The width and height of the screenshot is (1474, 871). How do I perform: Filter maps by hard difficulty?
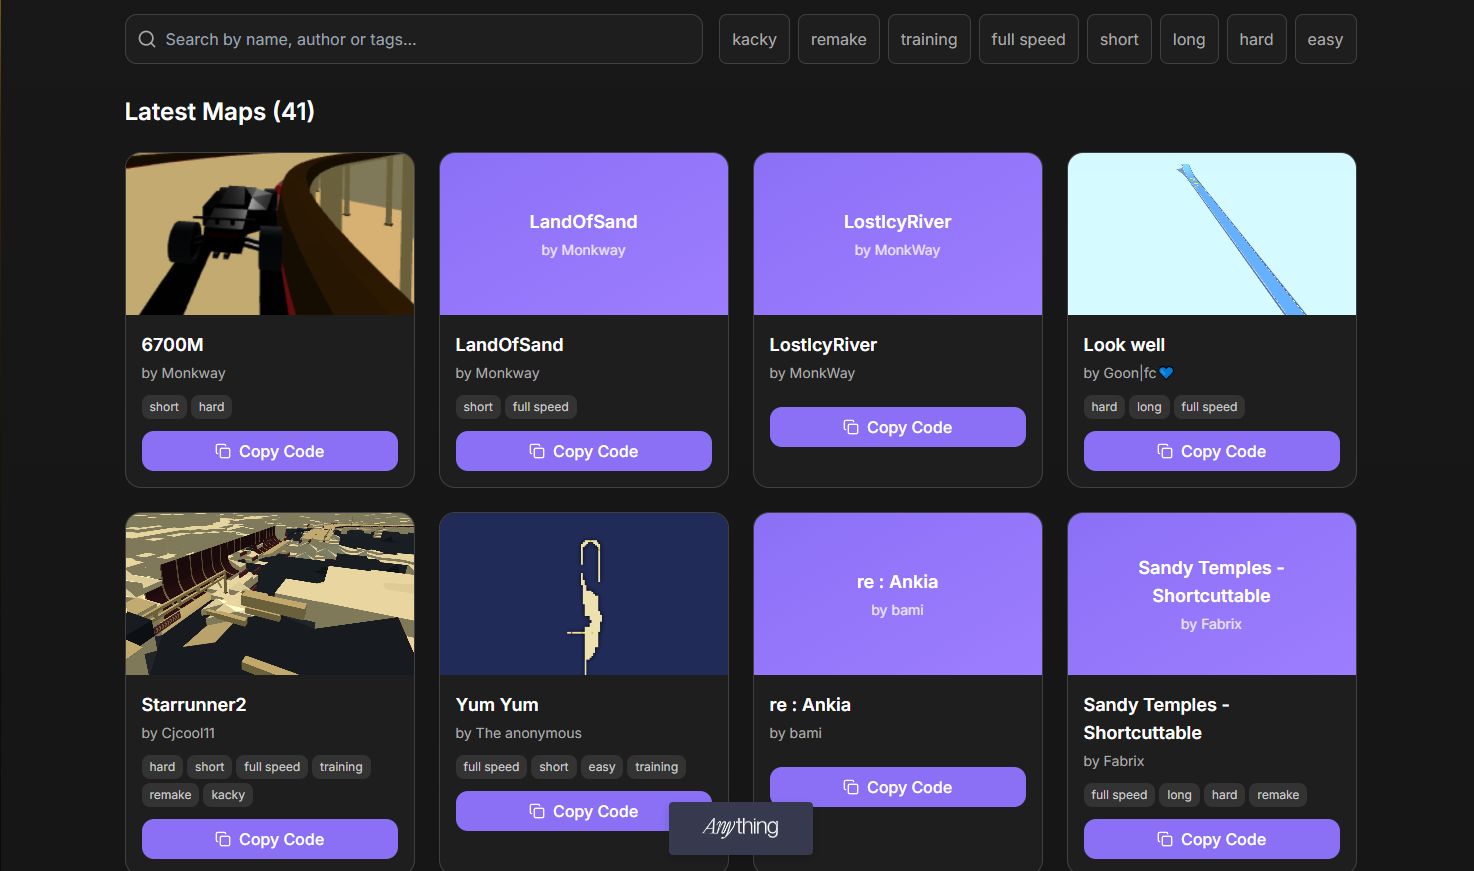[1256, 39]
